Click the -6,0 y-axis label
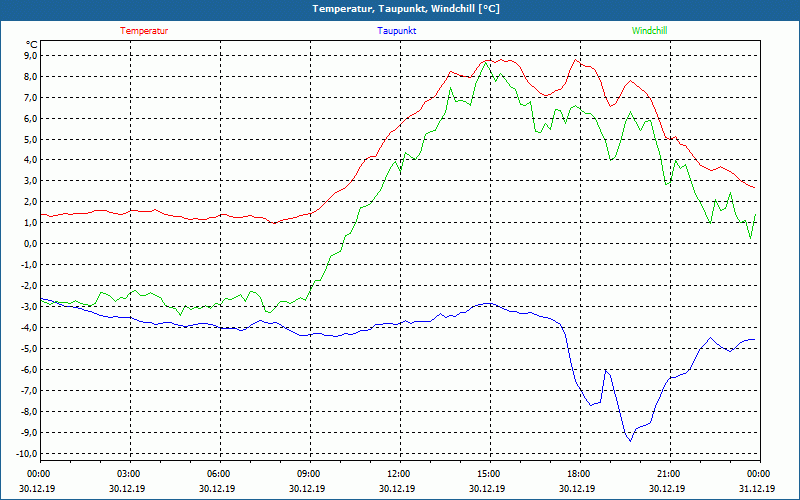The width and height of the screenshot is (800, 500). [x=30, y=369]
